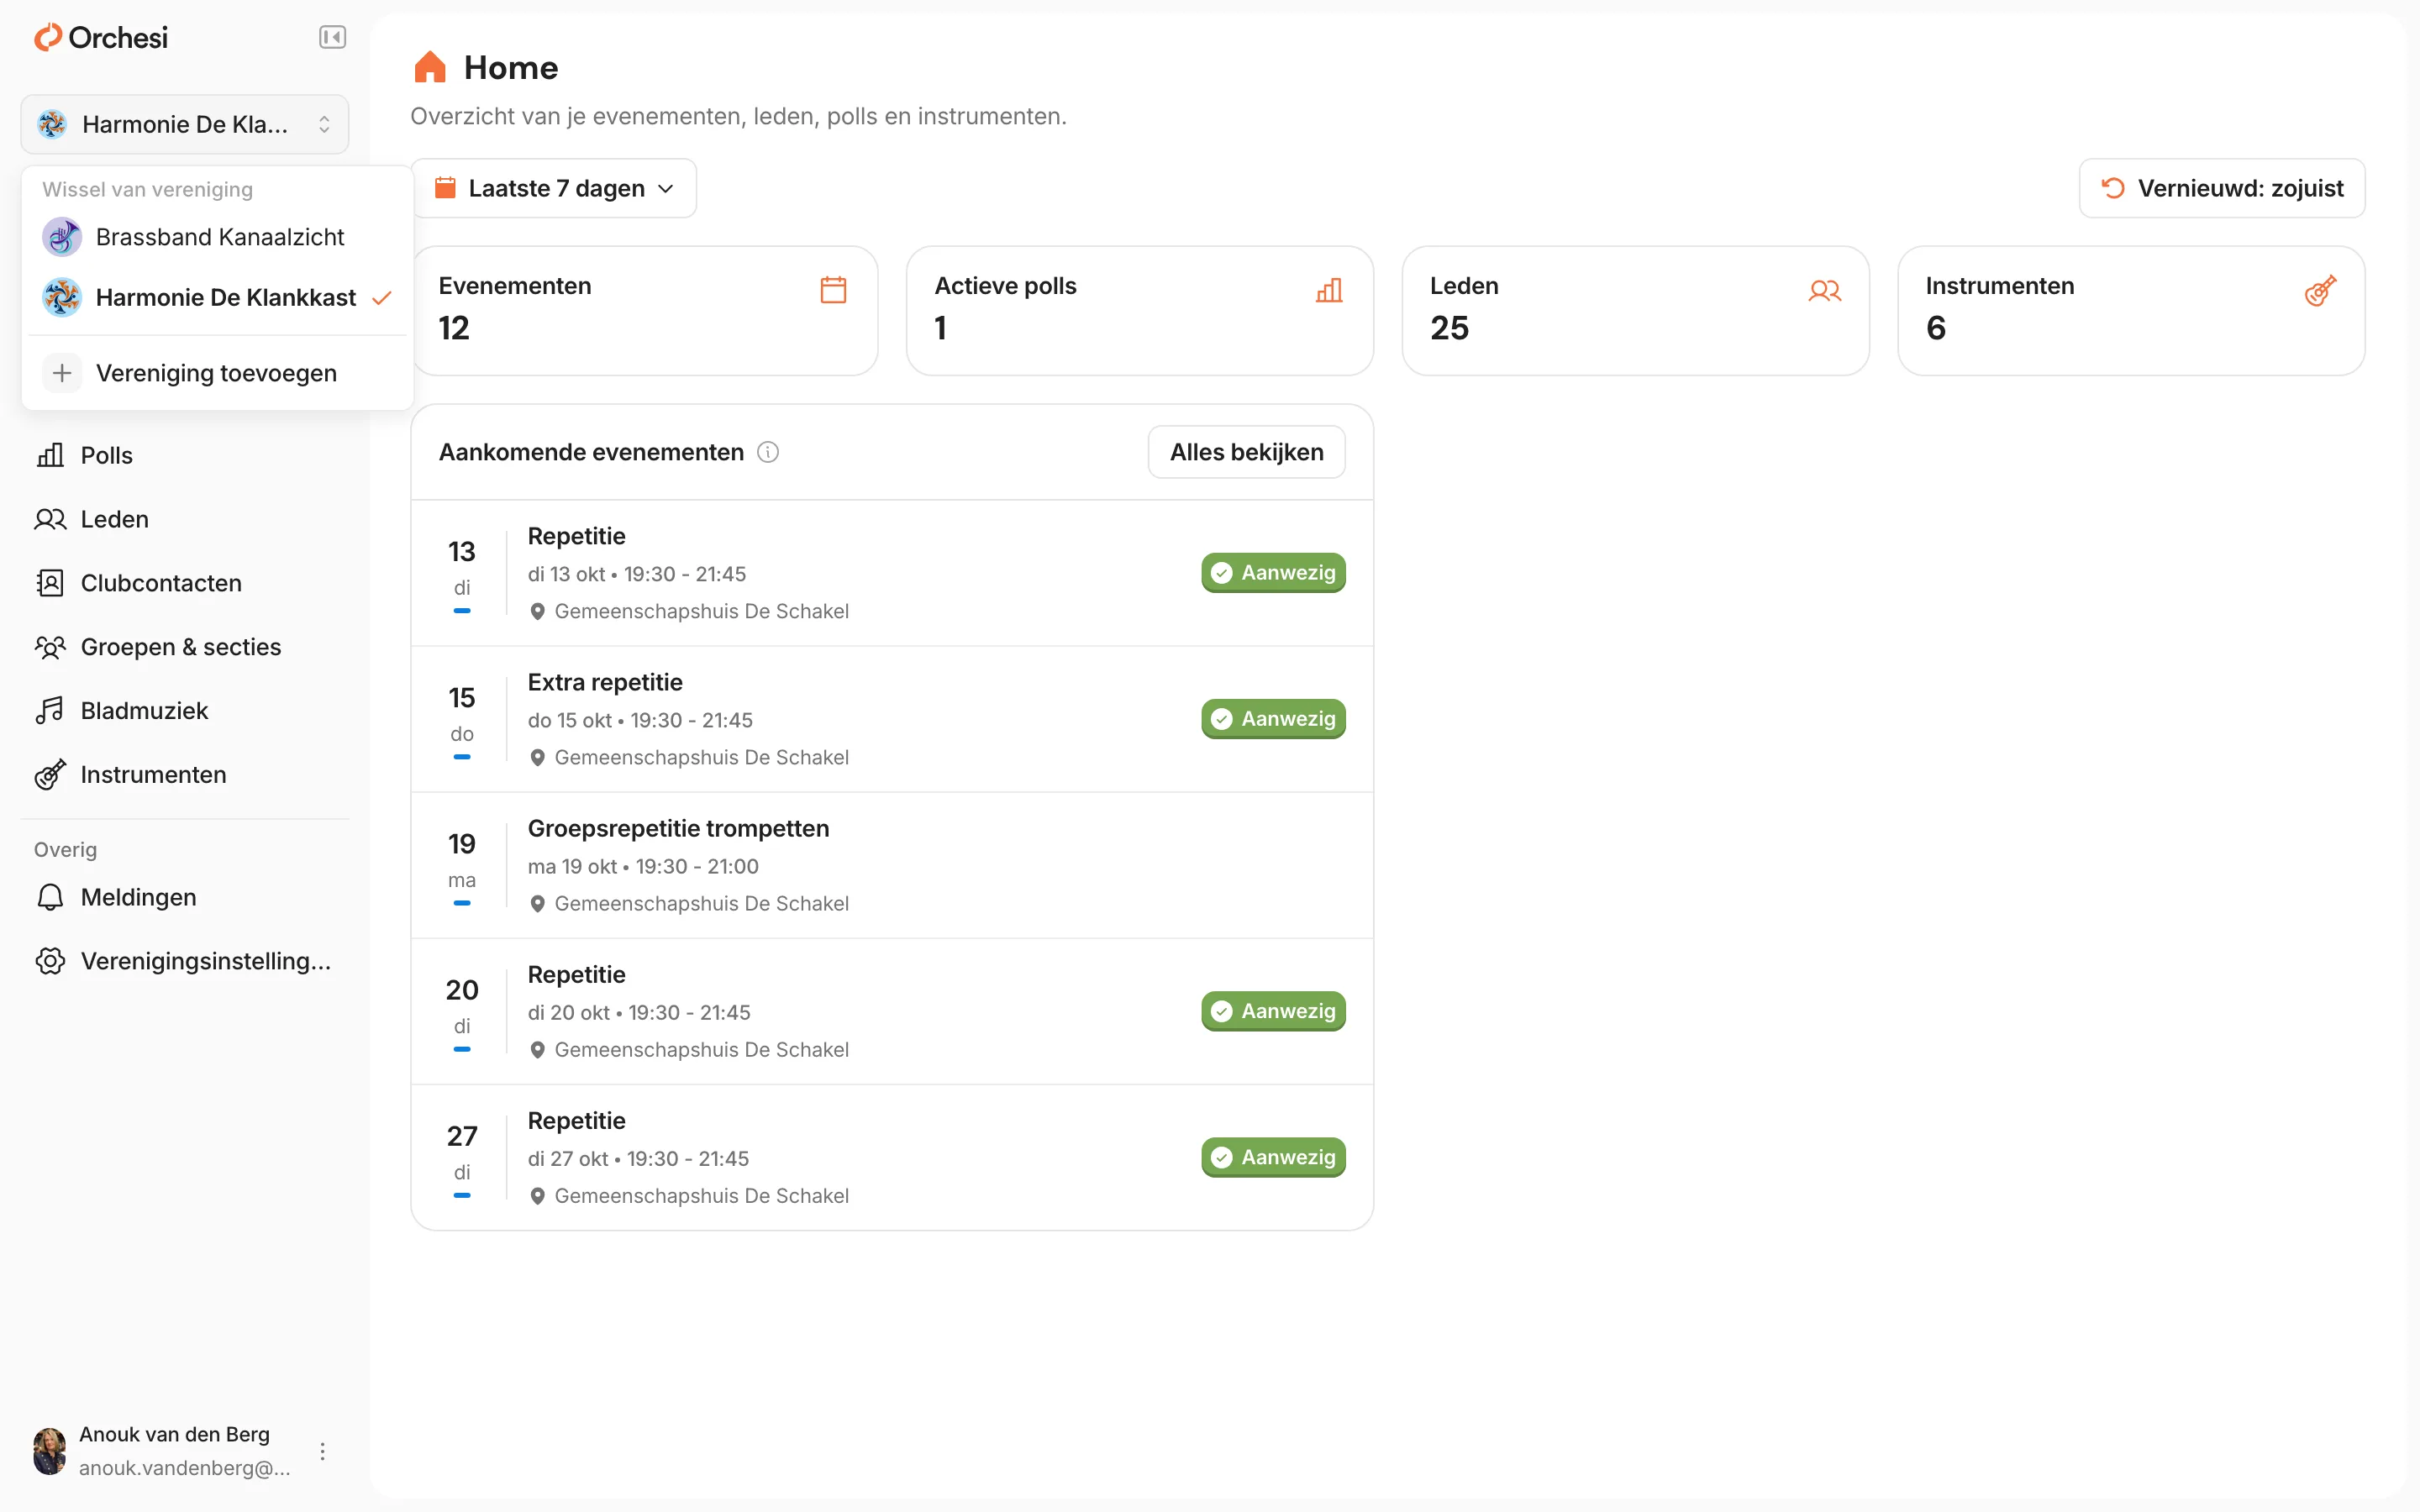Click the Brassband Kanaalzicht logo avatar
The image size is (2420, 1512).
click(62, 237)
